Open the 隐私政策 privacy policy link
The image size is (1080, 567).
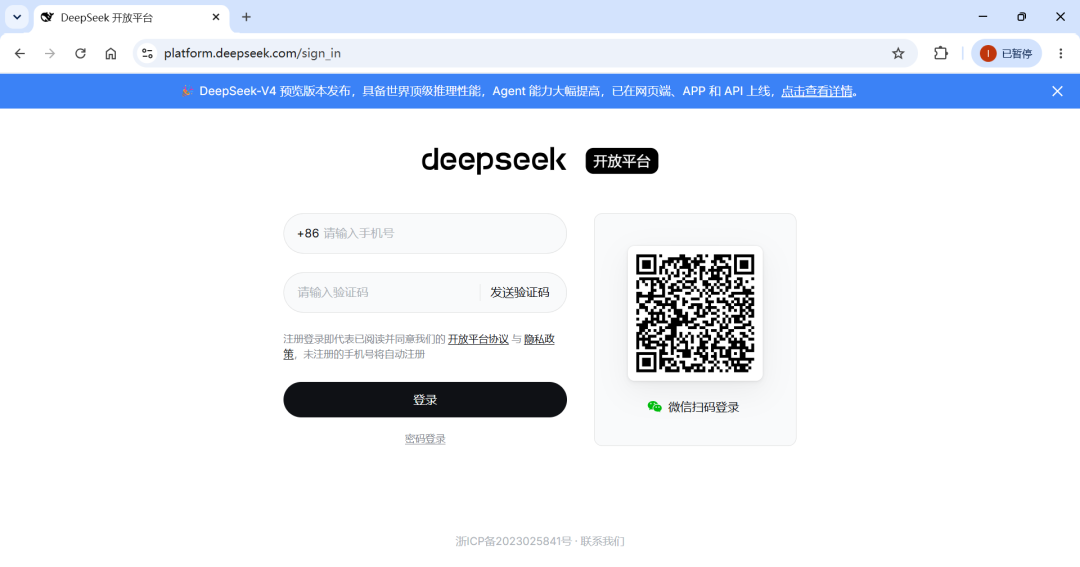tap(539, 339)
